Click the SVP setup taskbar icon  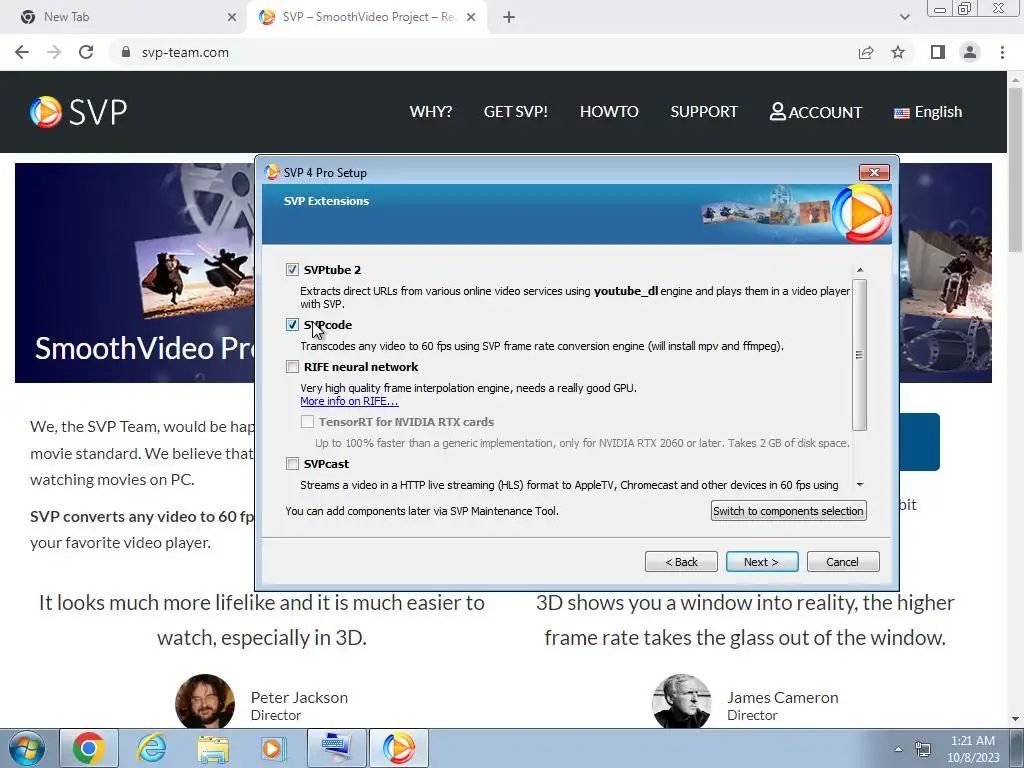coord(399,748)
